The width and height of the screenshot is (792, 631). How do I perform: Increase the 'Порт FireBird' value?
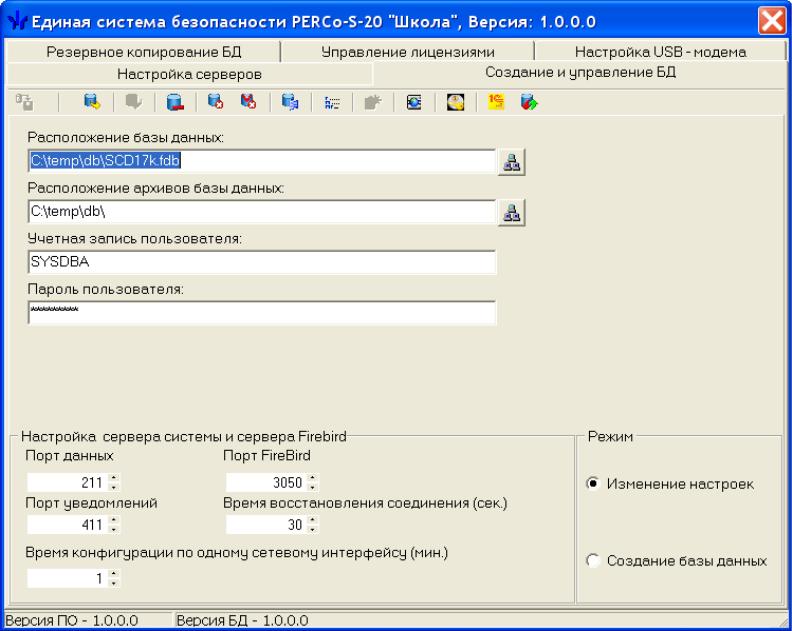coord(313,478)
